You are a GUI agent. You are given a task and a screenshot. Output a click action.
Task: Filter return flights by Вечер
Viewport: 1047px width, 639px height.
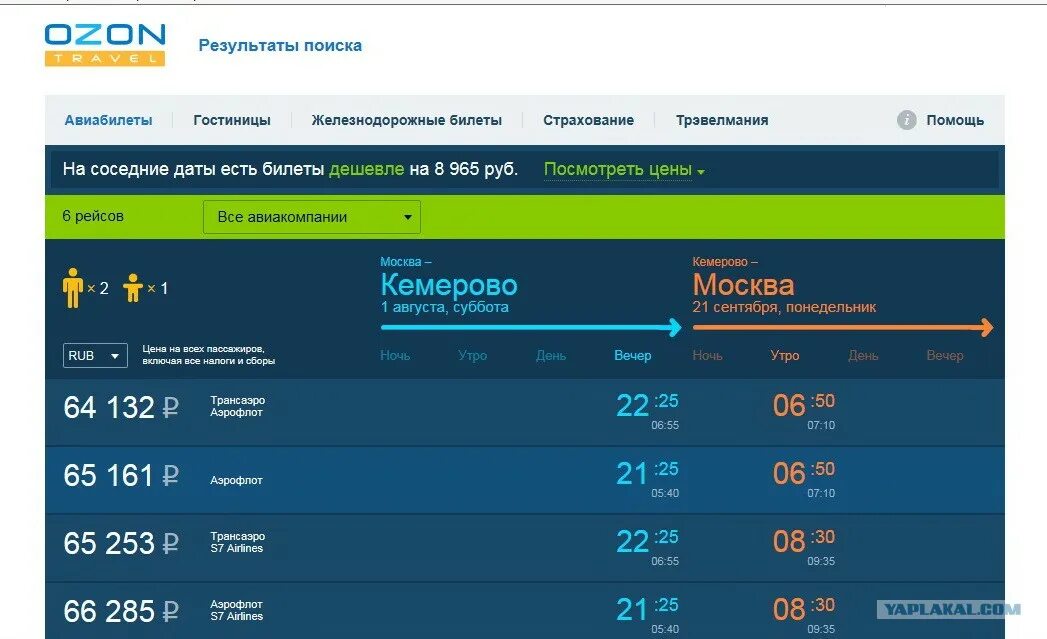tap(945, 355)
